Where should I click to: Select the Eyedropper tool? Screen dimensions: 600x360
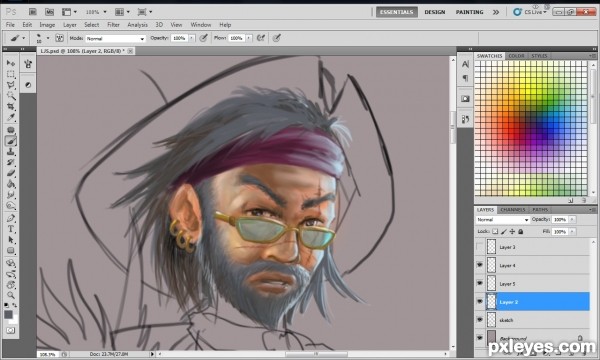(11, 117)
